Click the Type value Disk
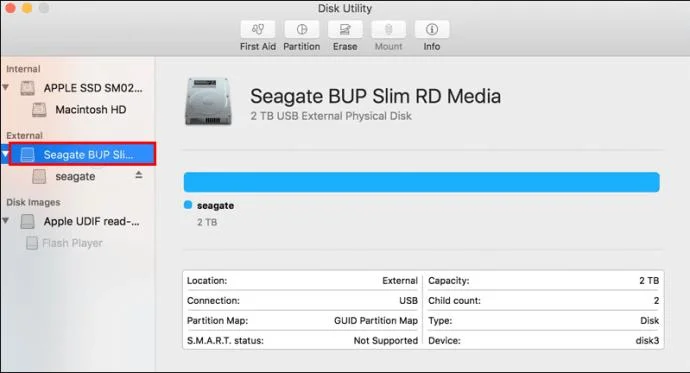This screenshot has width=690, height=373. tap(650, 321)
